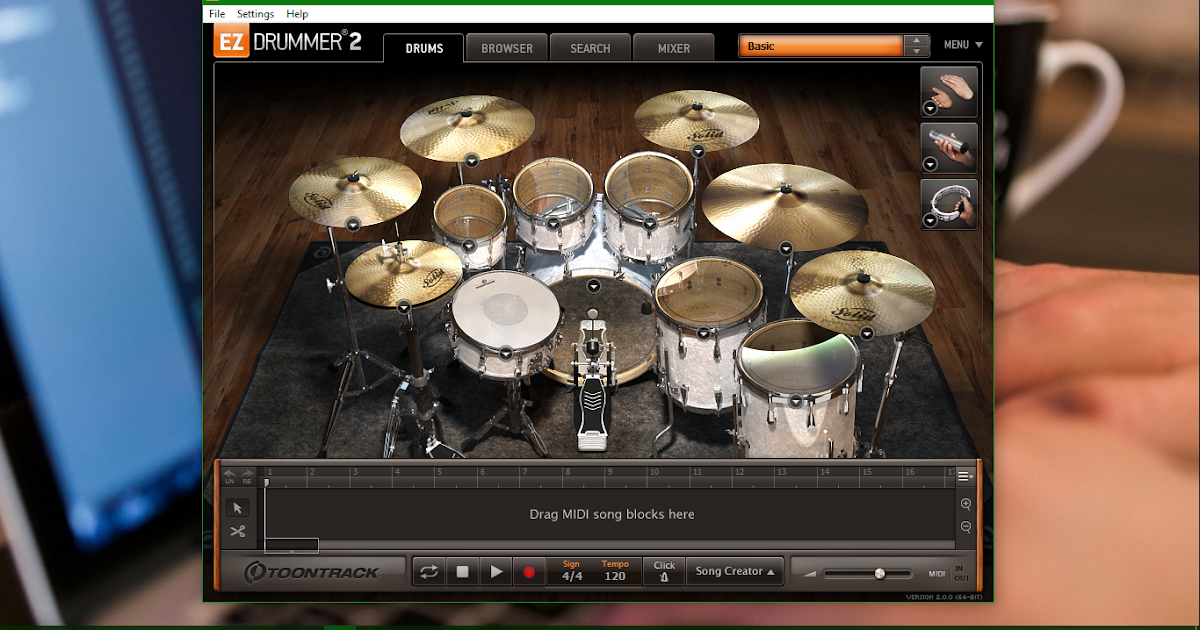Zoom in on the song track

(966, 505)
